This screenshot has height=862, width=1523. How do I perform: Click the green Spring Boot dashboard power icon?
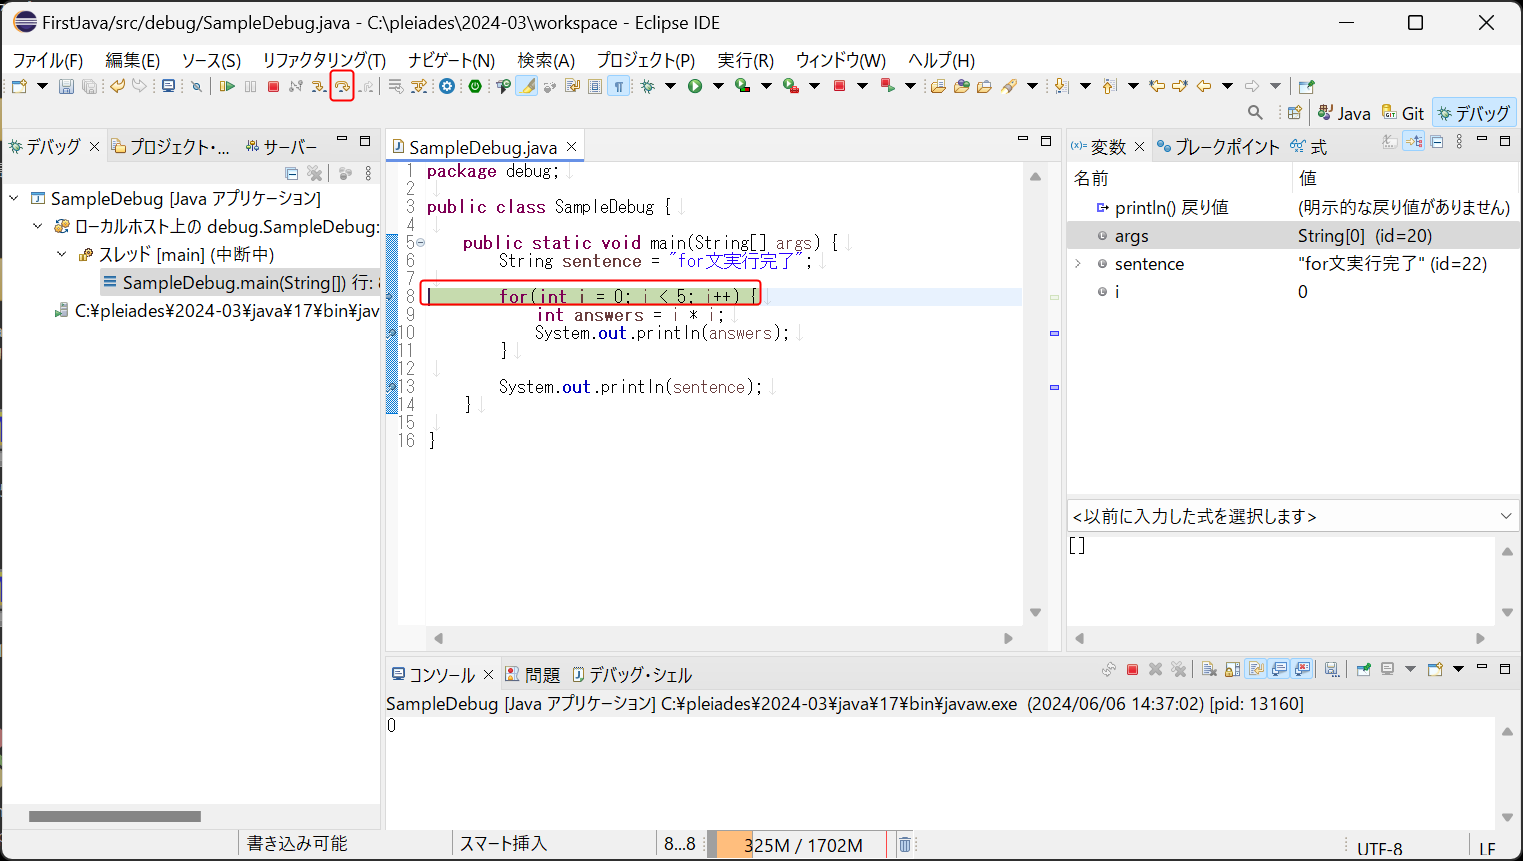475,86
